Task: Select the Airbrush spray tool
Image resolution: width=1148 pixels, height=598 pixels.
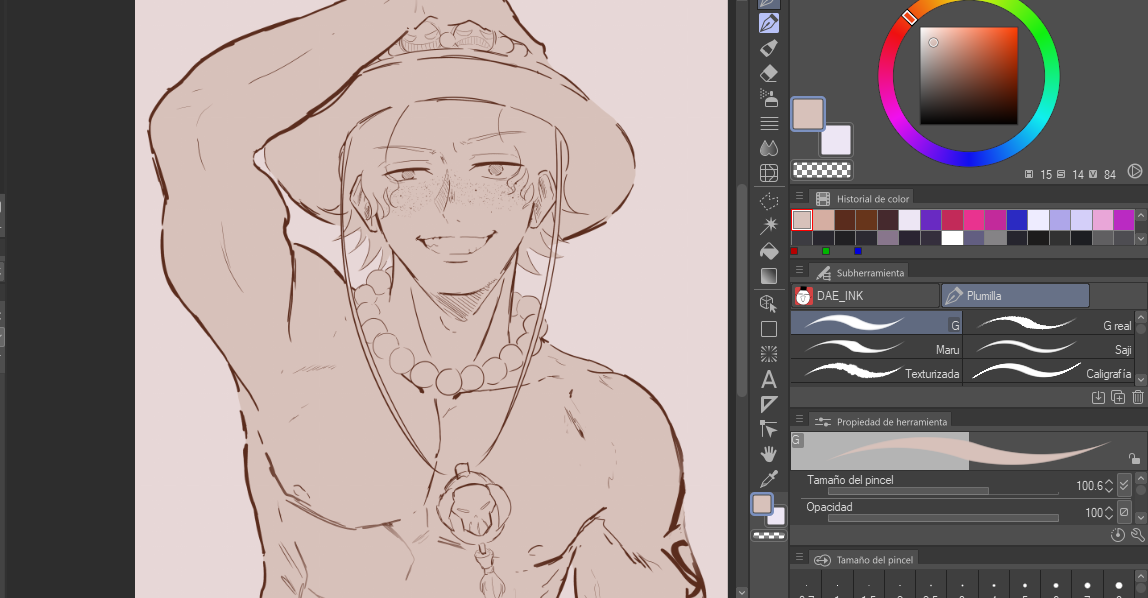Action: pyautogui.click(x=769, y=98)
